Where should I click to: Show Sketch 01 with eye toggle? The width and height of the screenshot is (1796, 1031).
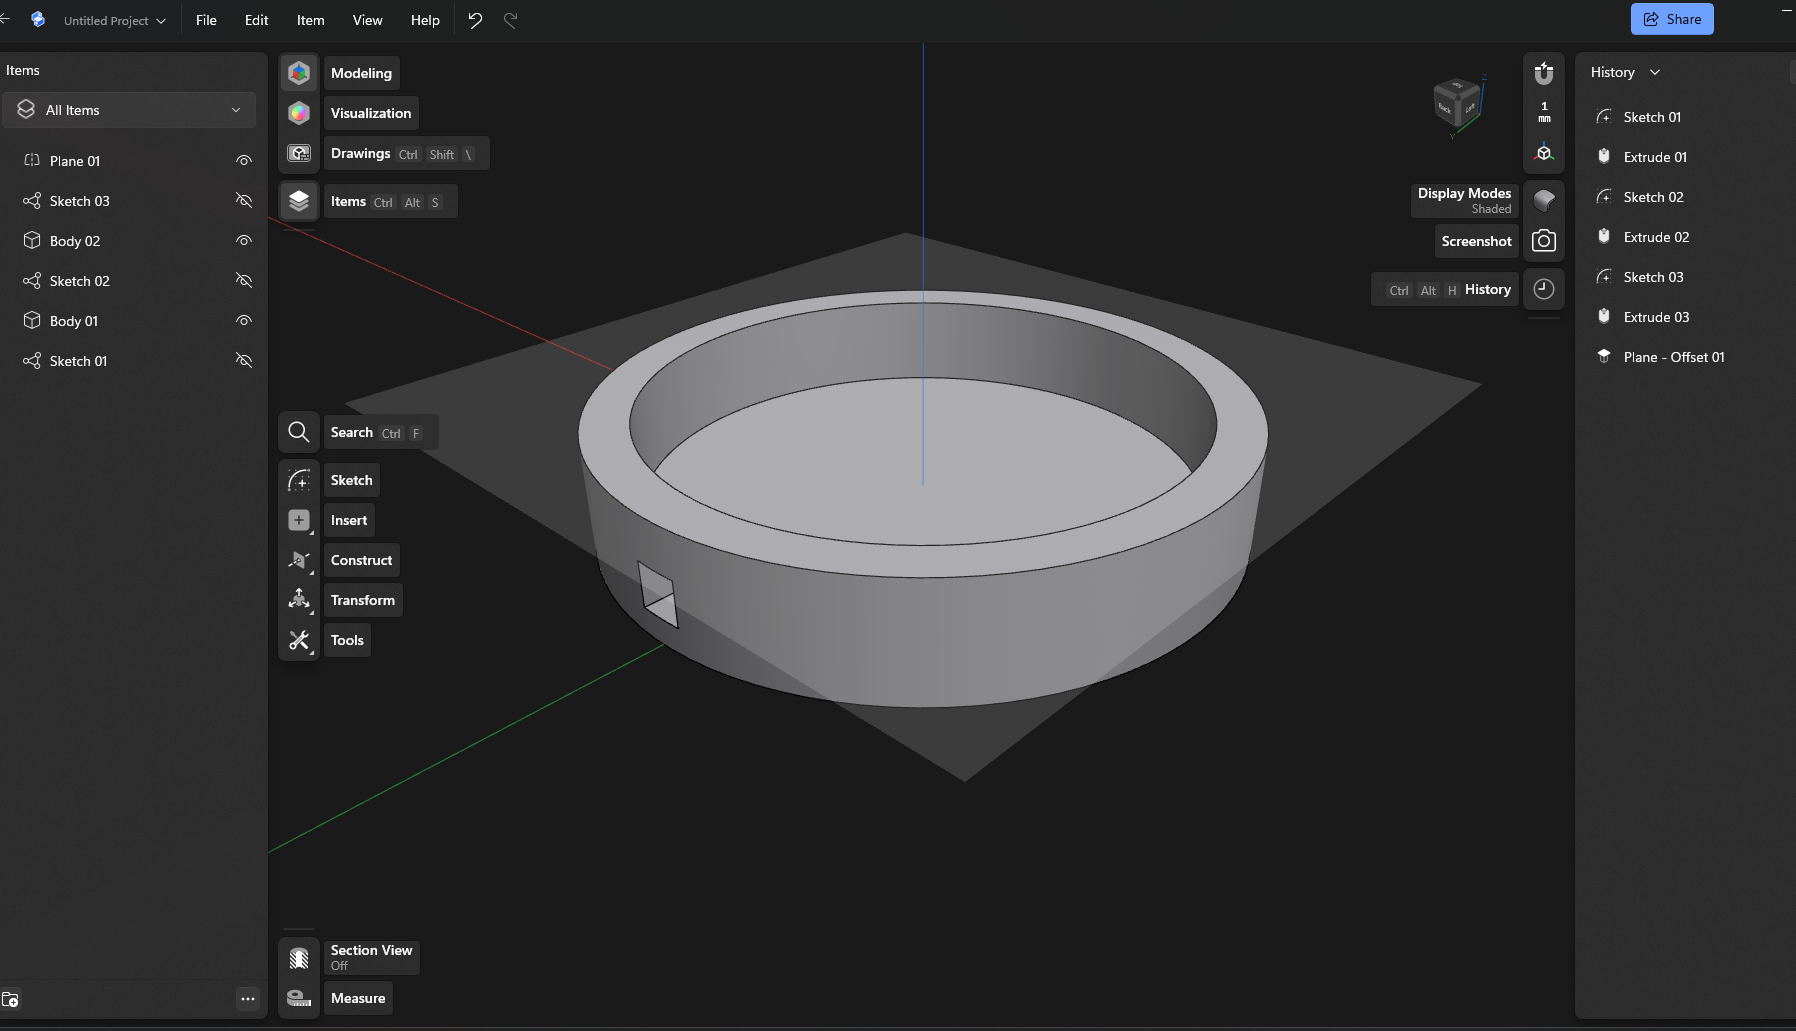pos(243,361)
